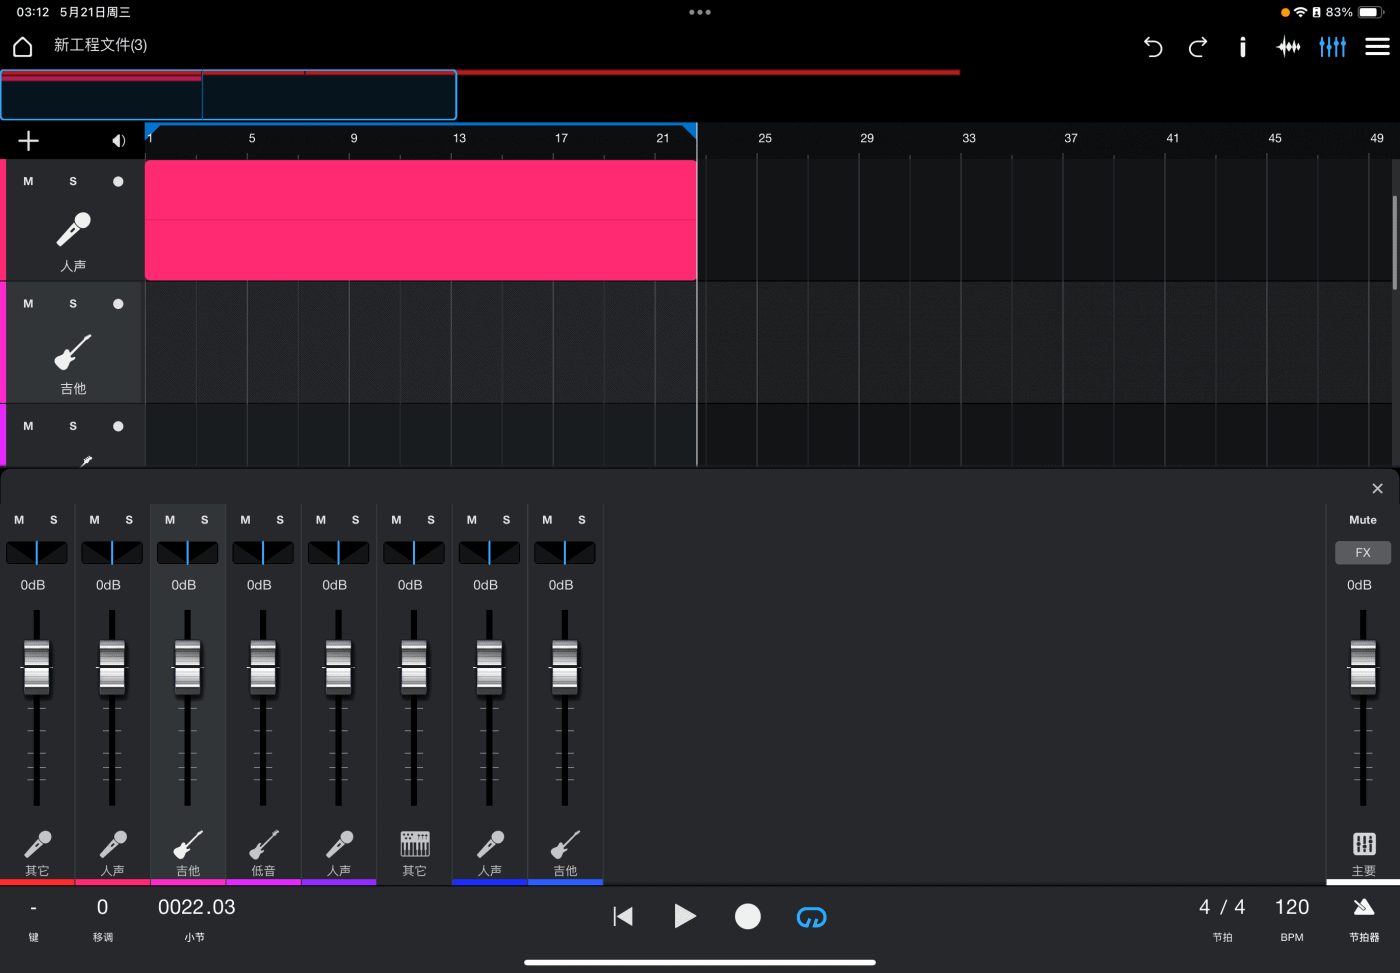
Task: Start recording with the record button
Action: 748,917
